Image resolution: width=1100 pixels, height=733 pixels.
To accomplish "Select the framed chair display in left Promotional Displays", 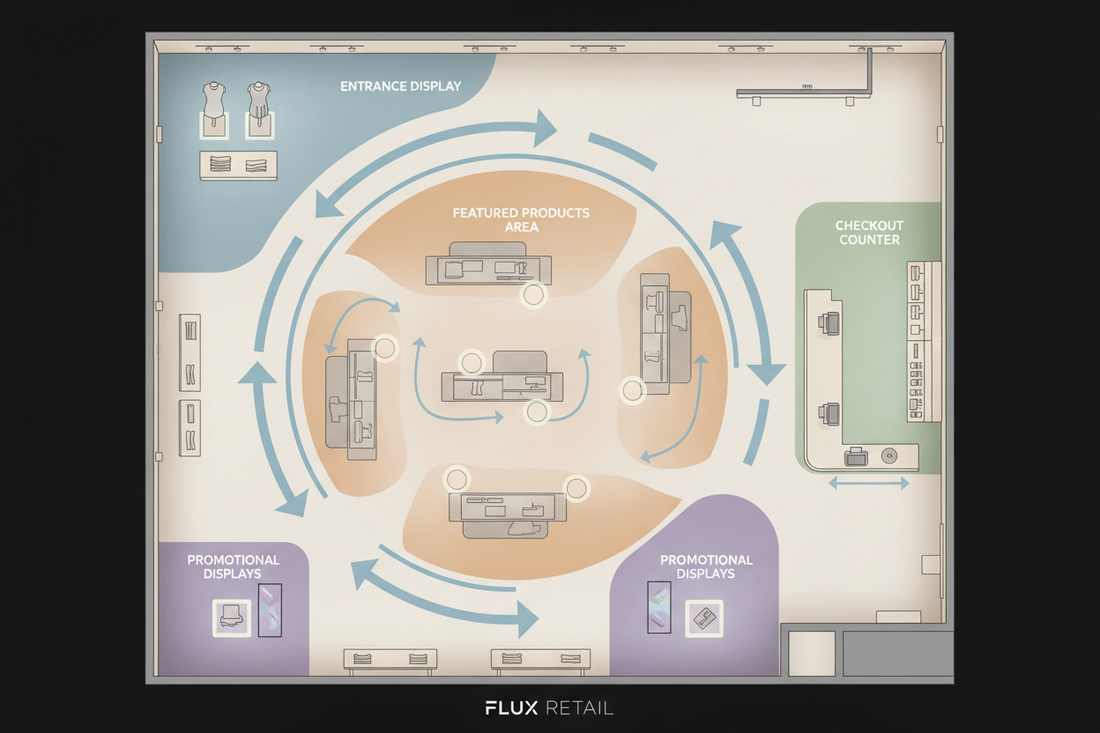I will tap(232, 618).
